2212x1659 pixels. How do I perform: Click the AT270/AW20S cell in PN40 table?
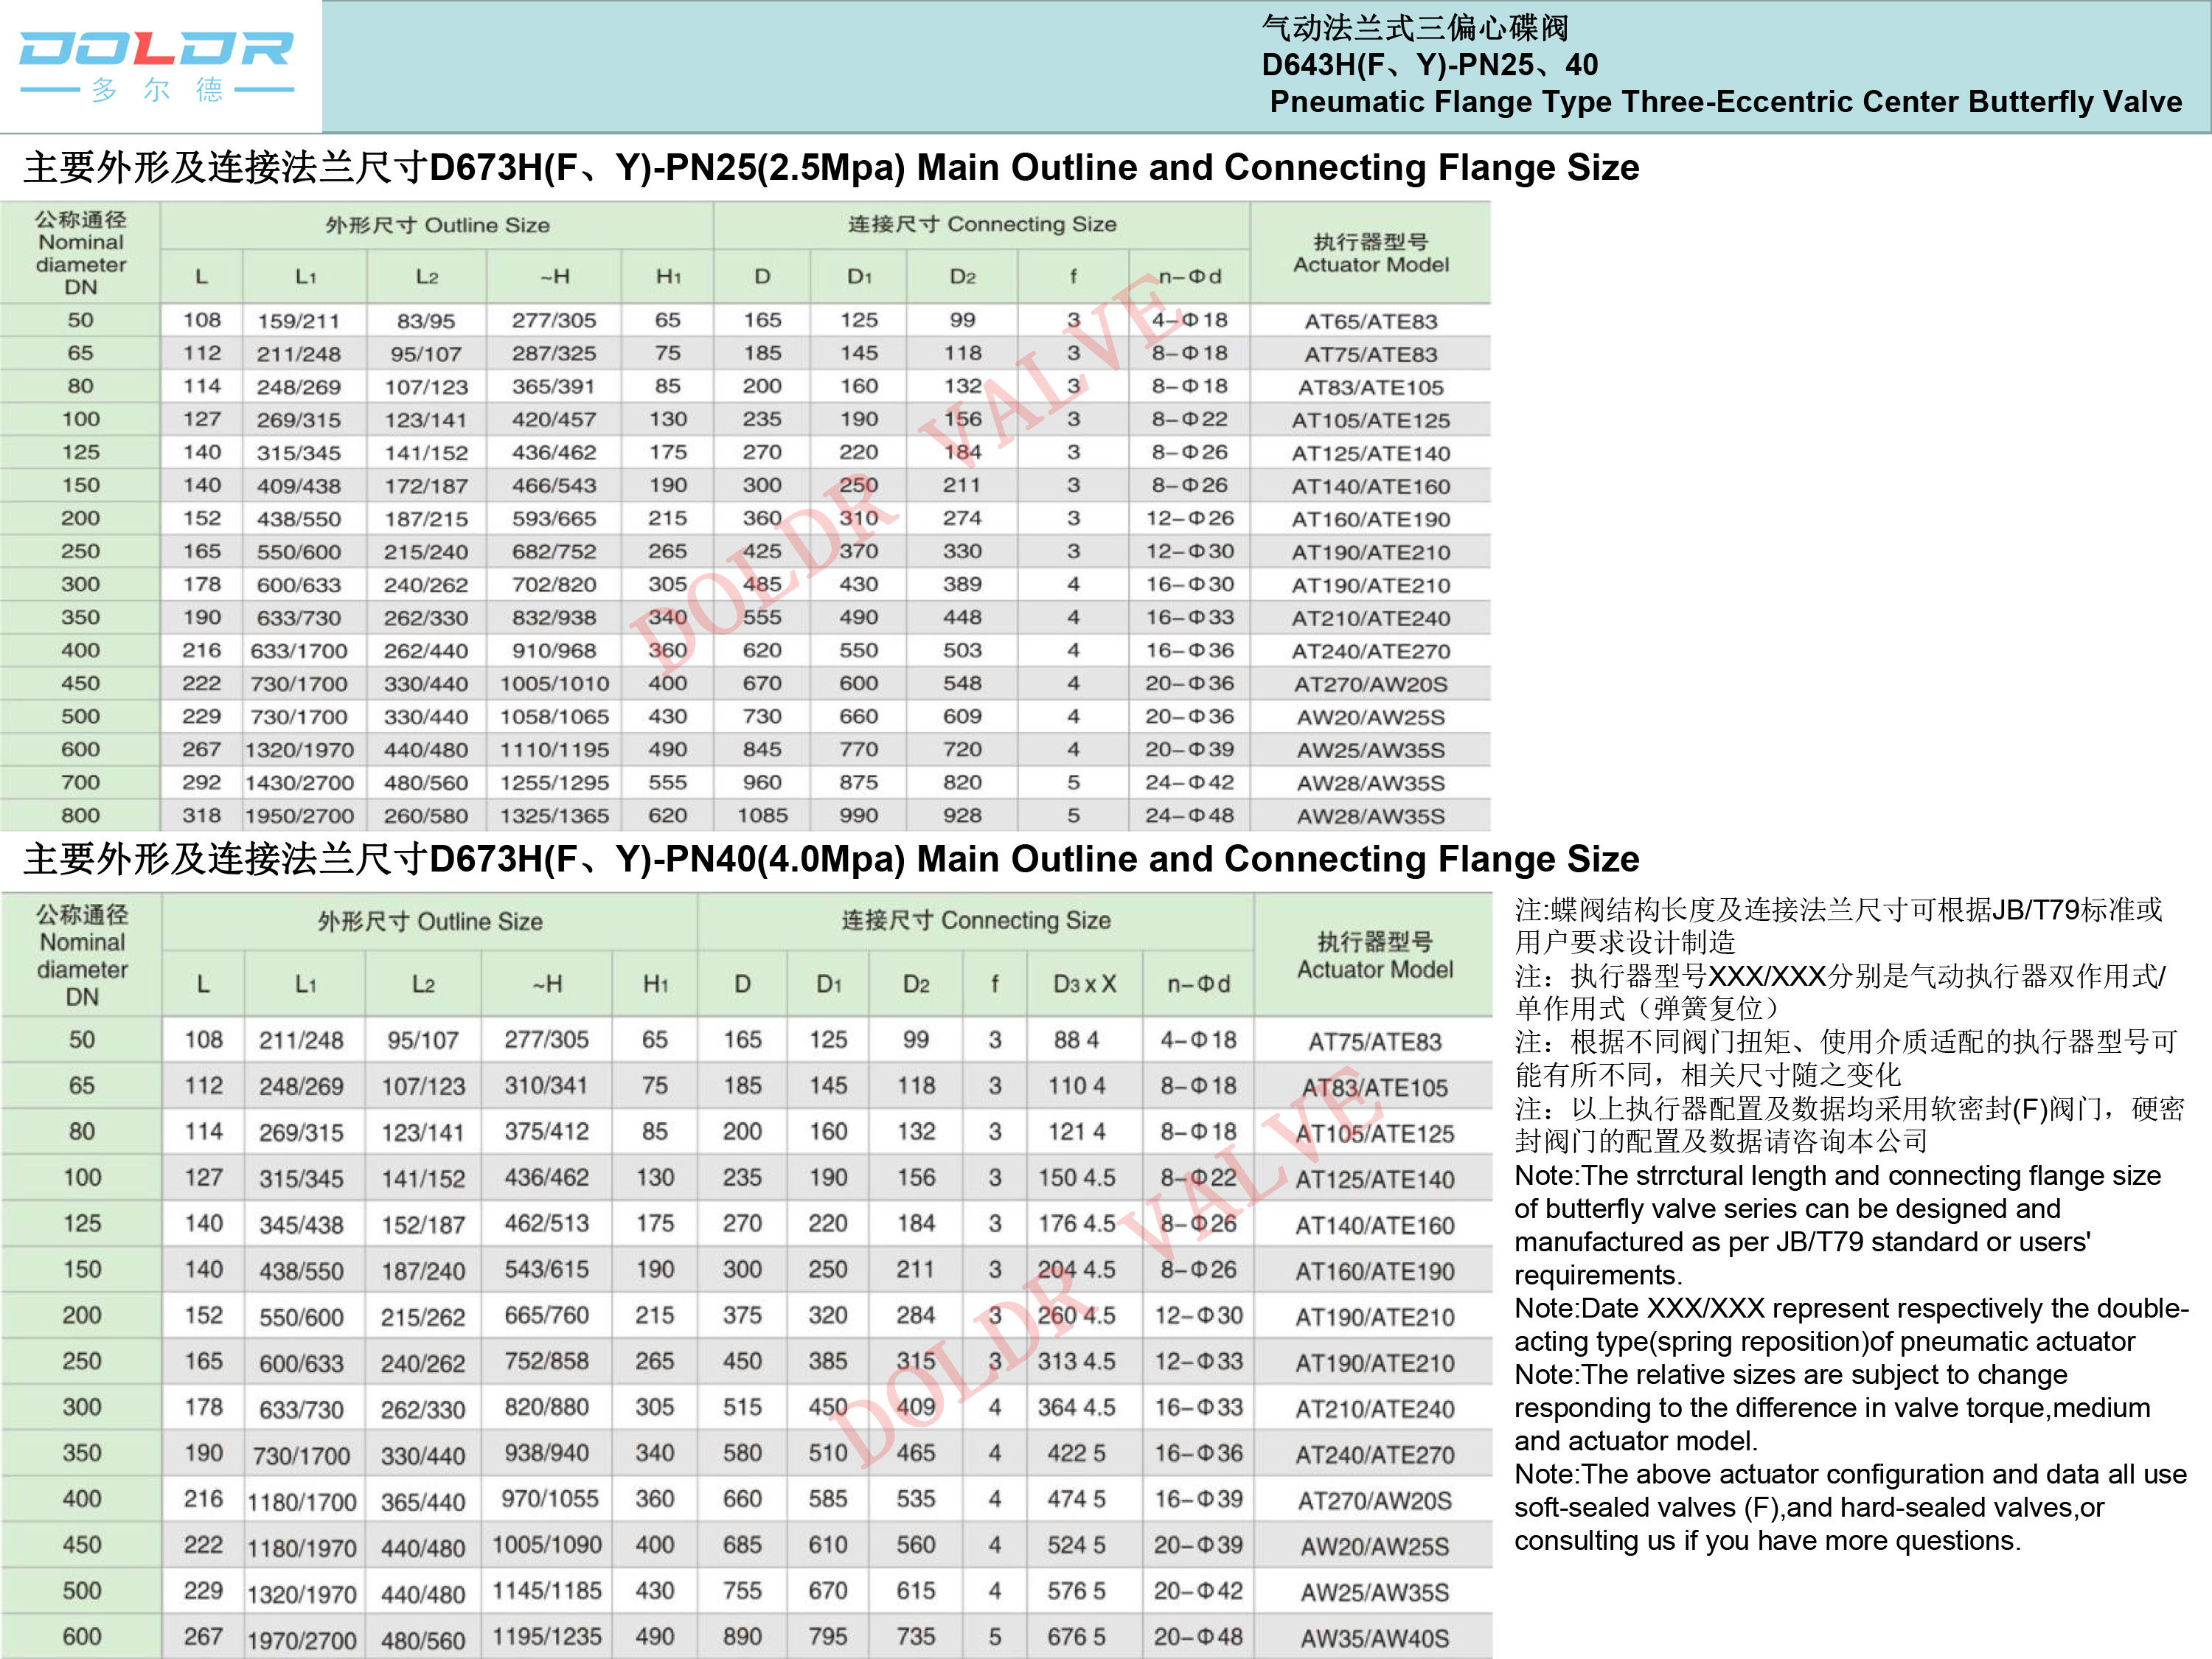tap(1374, 1500)
